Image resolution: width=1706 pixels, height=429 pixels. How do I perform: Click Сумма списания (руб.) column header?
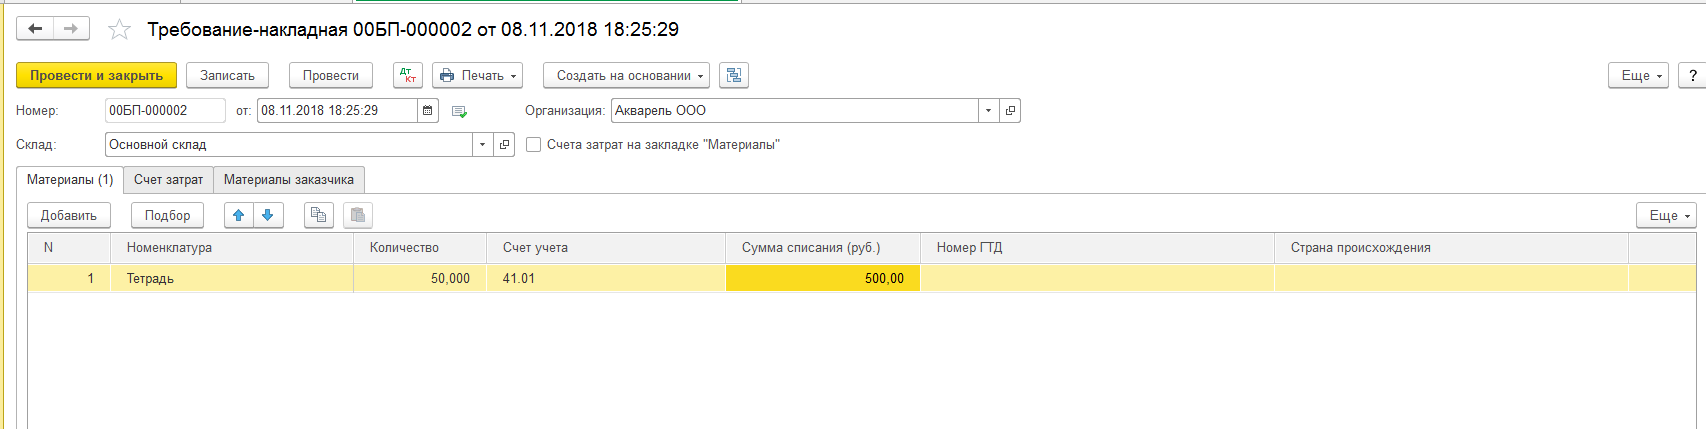click(823, 248)
